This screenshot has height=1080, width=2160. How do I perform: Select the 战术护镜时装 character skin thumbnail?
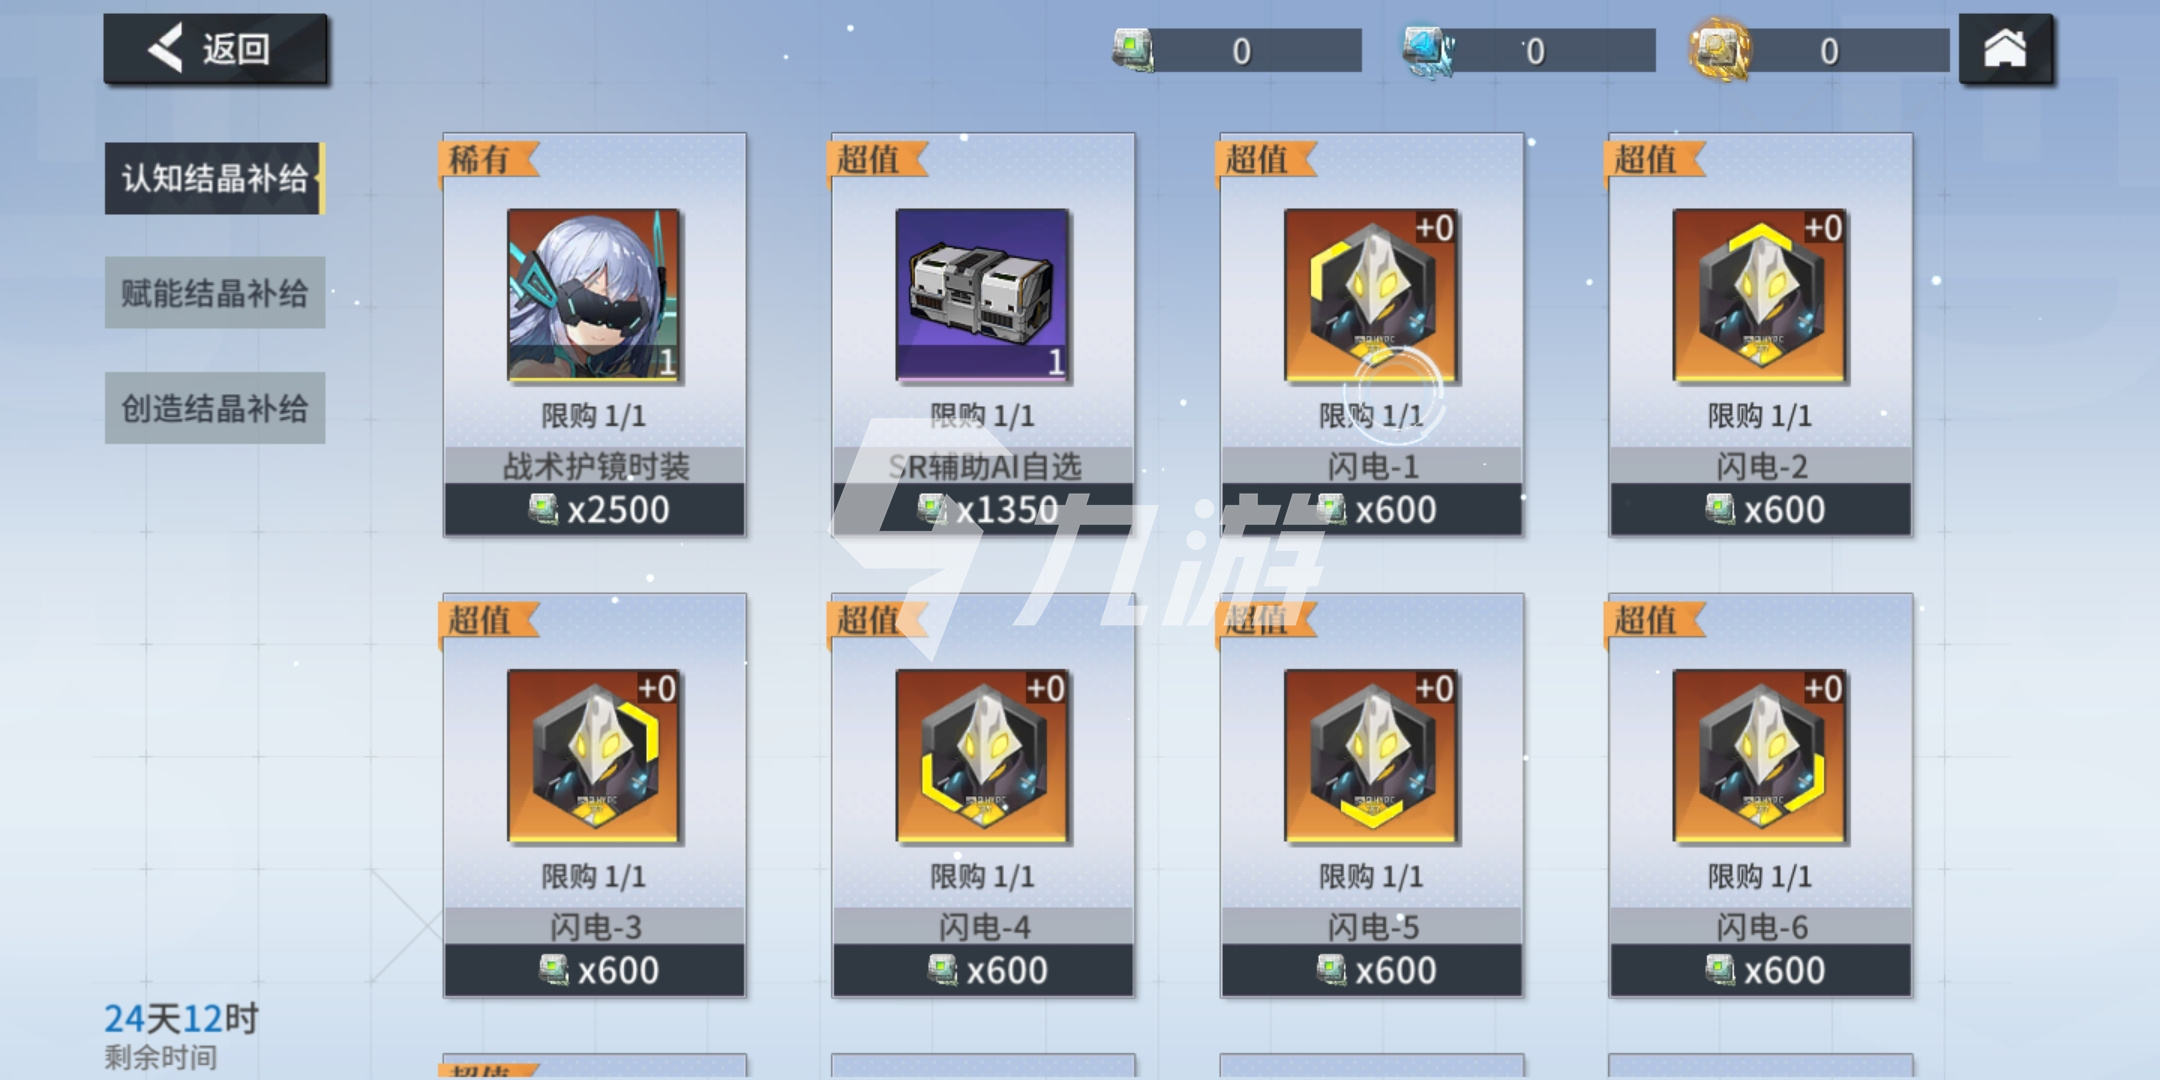coord(594,296)
